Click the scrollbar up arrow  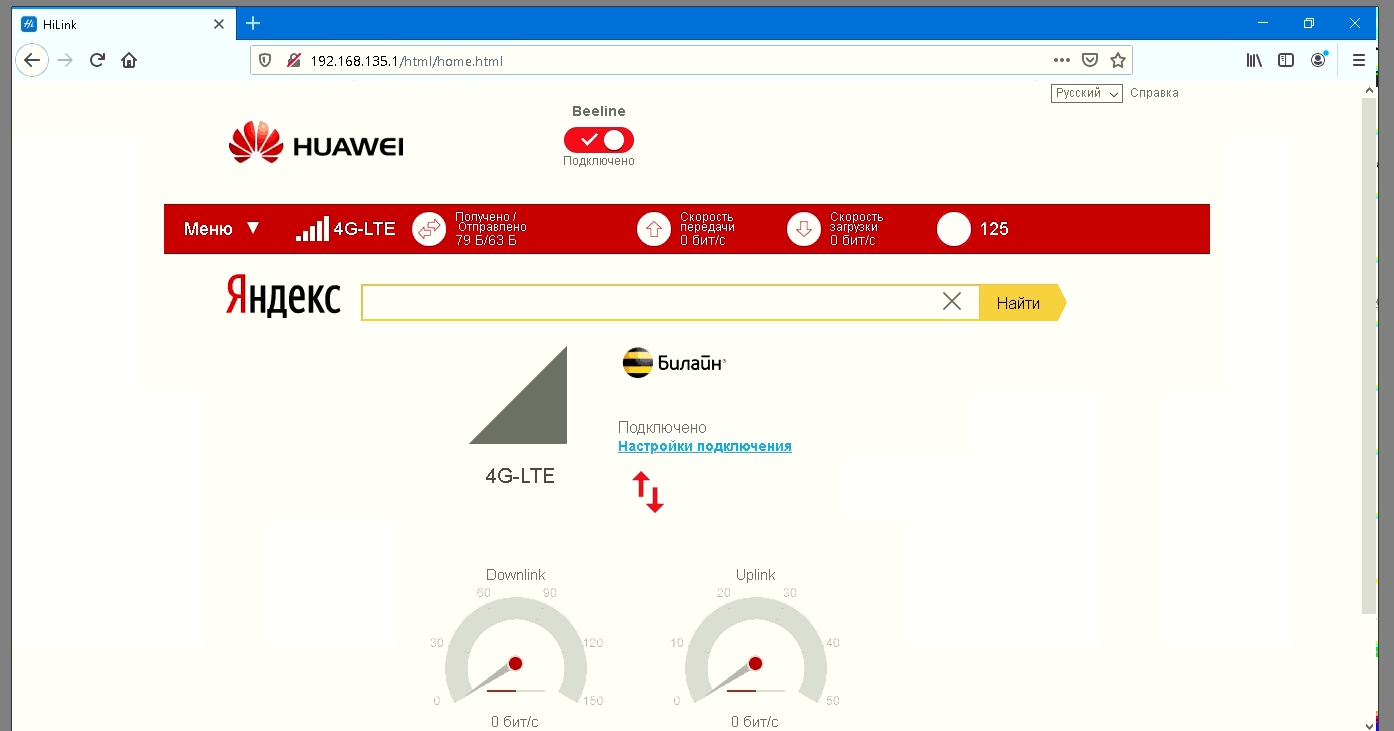click(1369, 90)
